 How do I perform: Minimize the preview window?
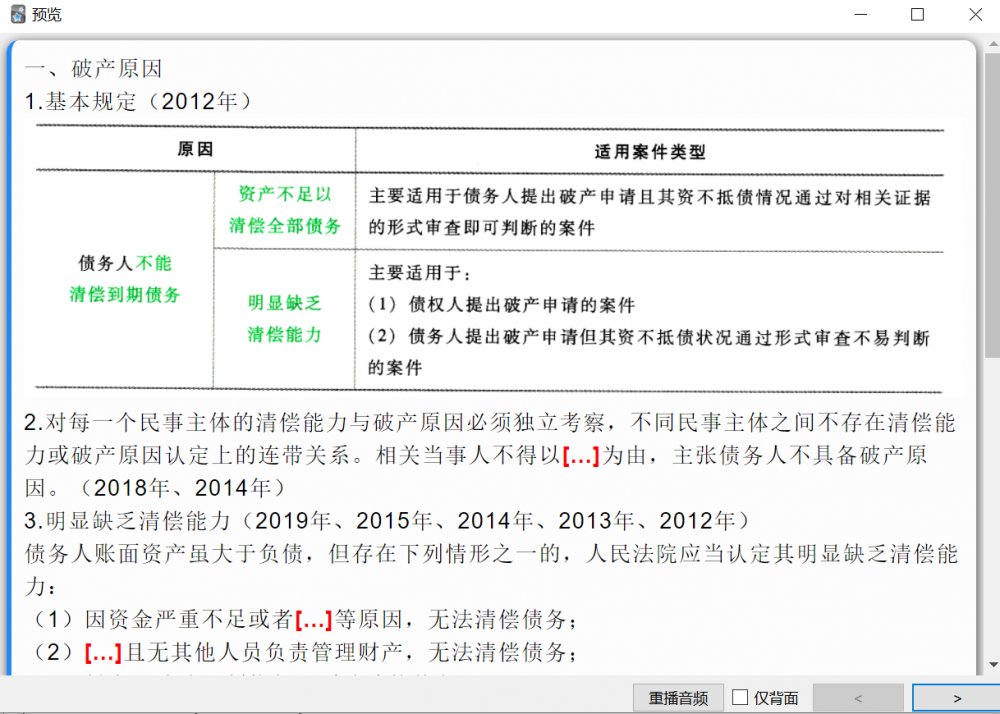tap(860, 15)
